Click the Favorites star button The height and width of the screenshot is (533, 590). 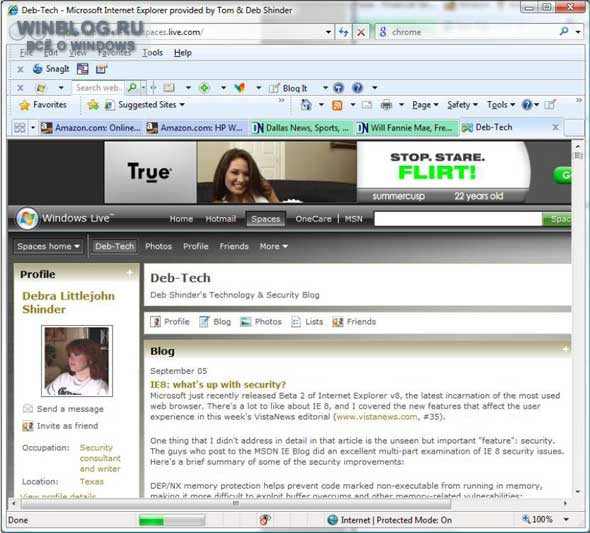[43, 105]
